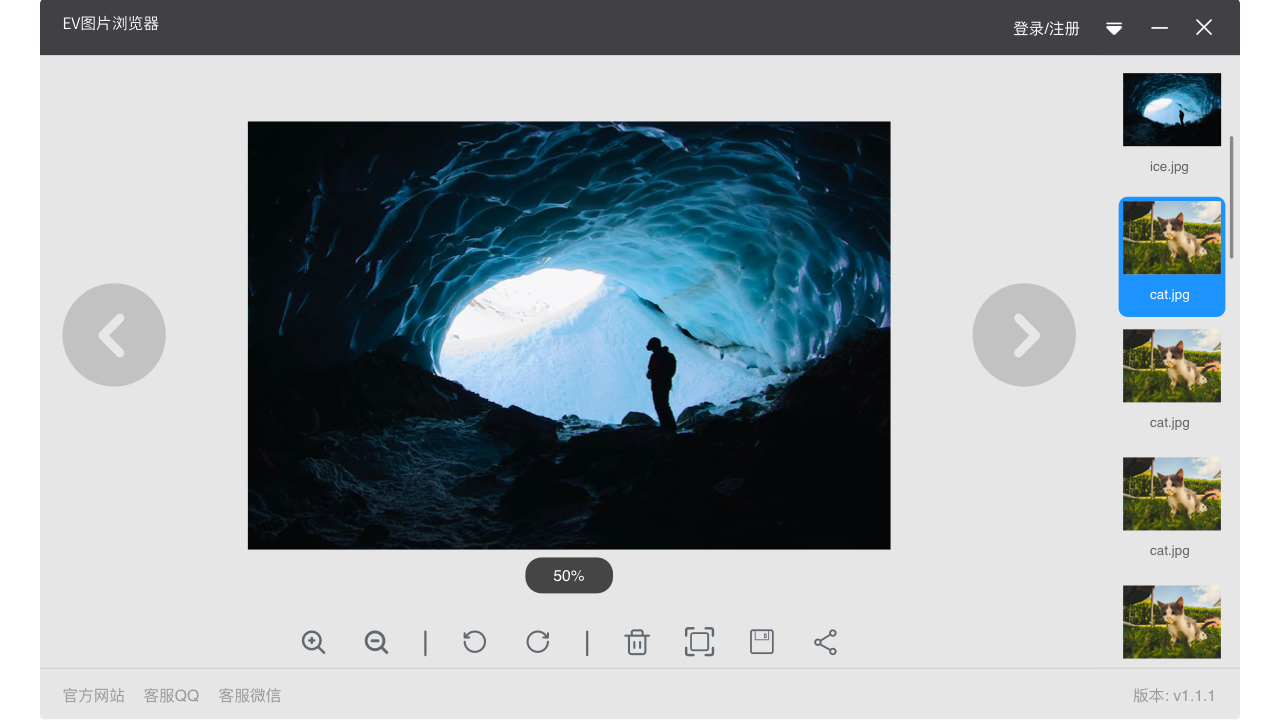1280x720 pixels.
Task: Zoom out using the magnifier minus icon
Action: [376, 642]
